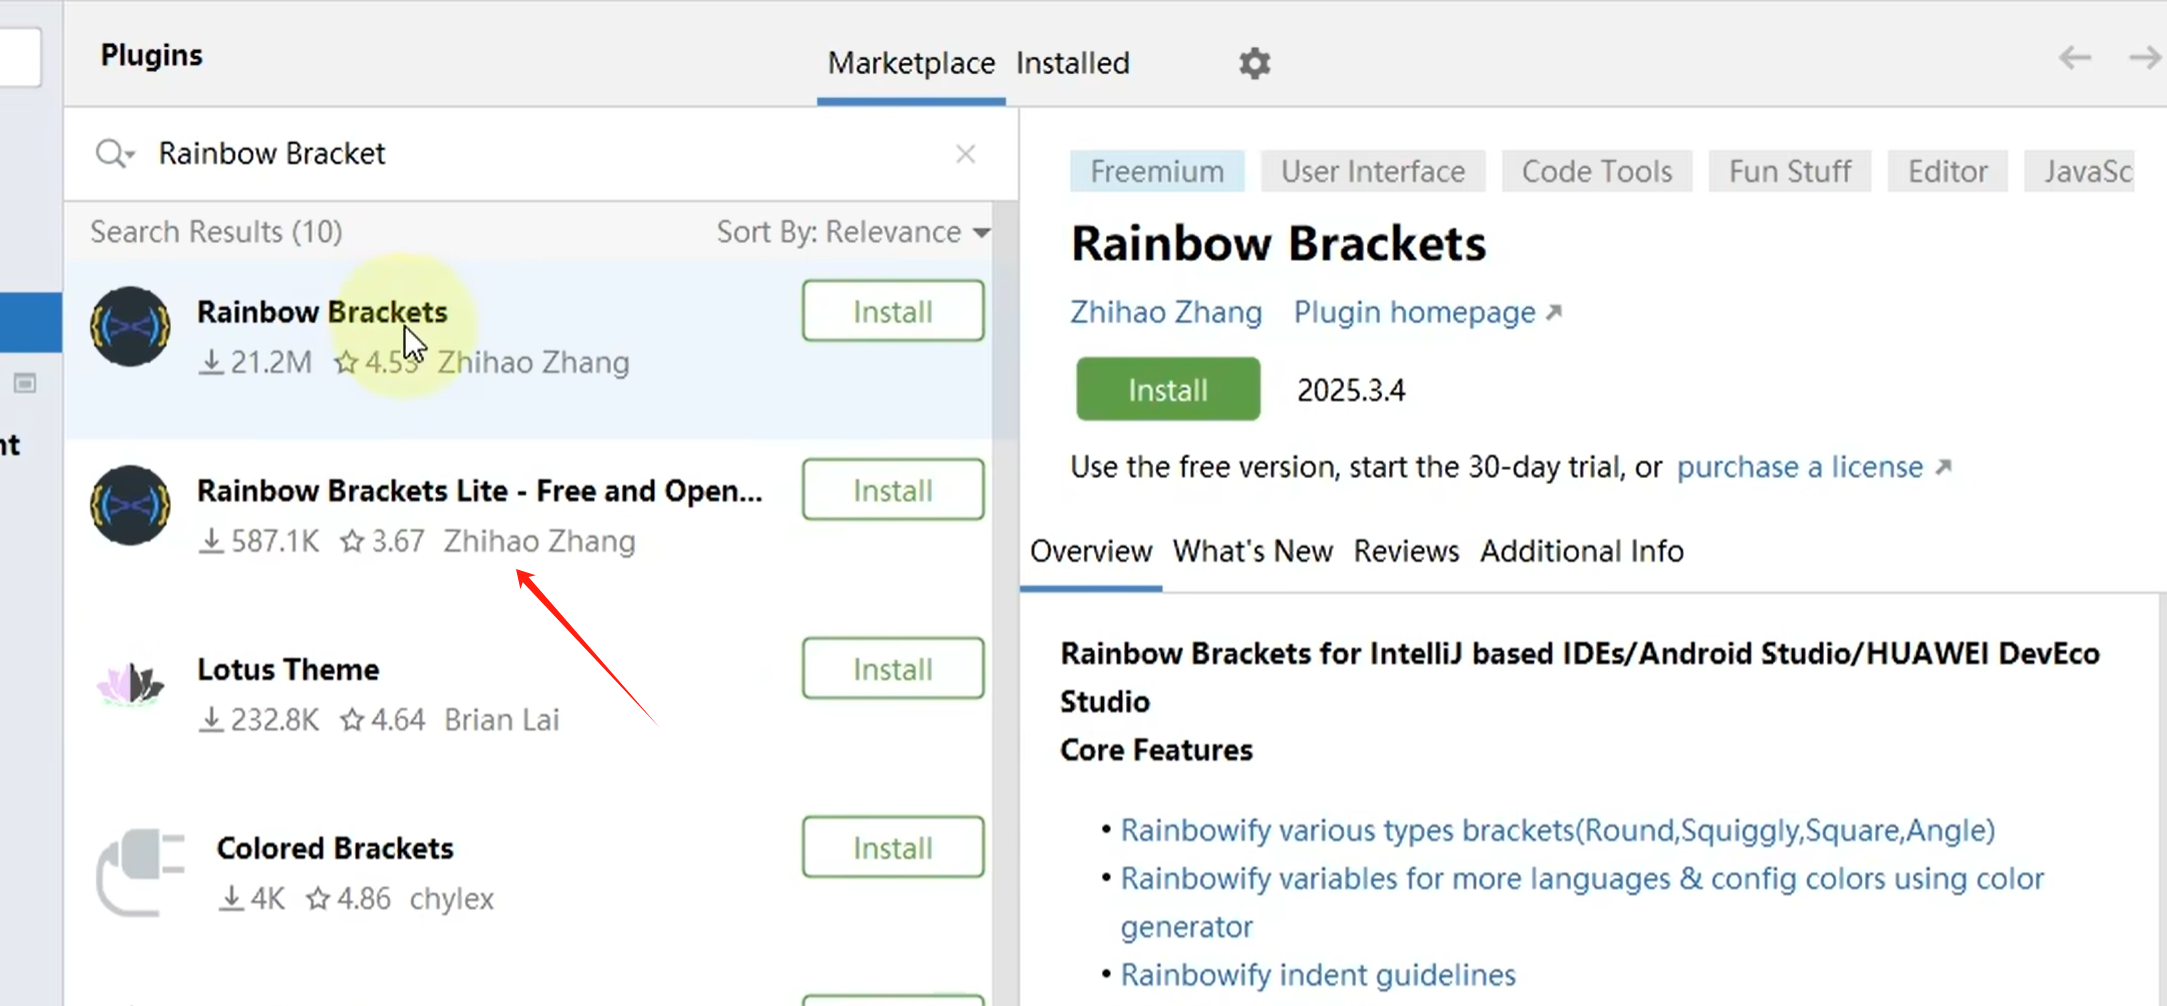Screen dimensions: 2167x1006
Task: Open the Zhihao Zhang vendor link
Action: point(1166,312)
